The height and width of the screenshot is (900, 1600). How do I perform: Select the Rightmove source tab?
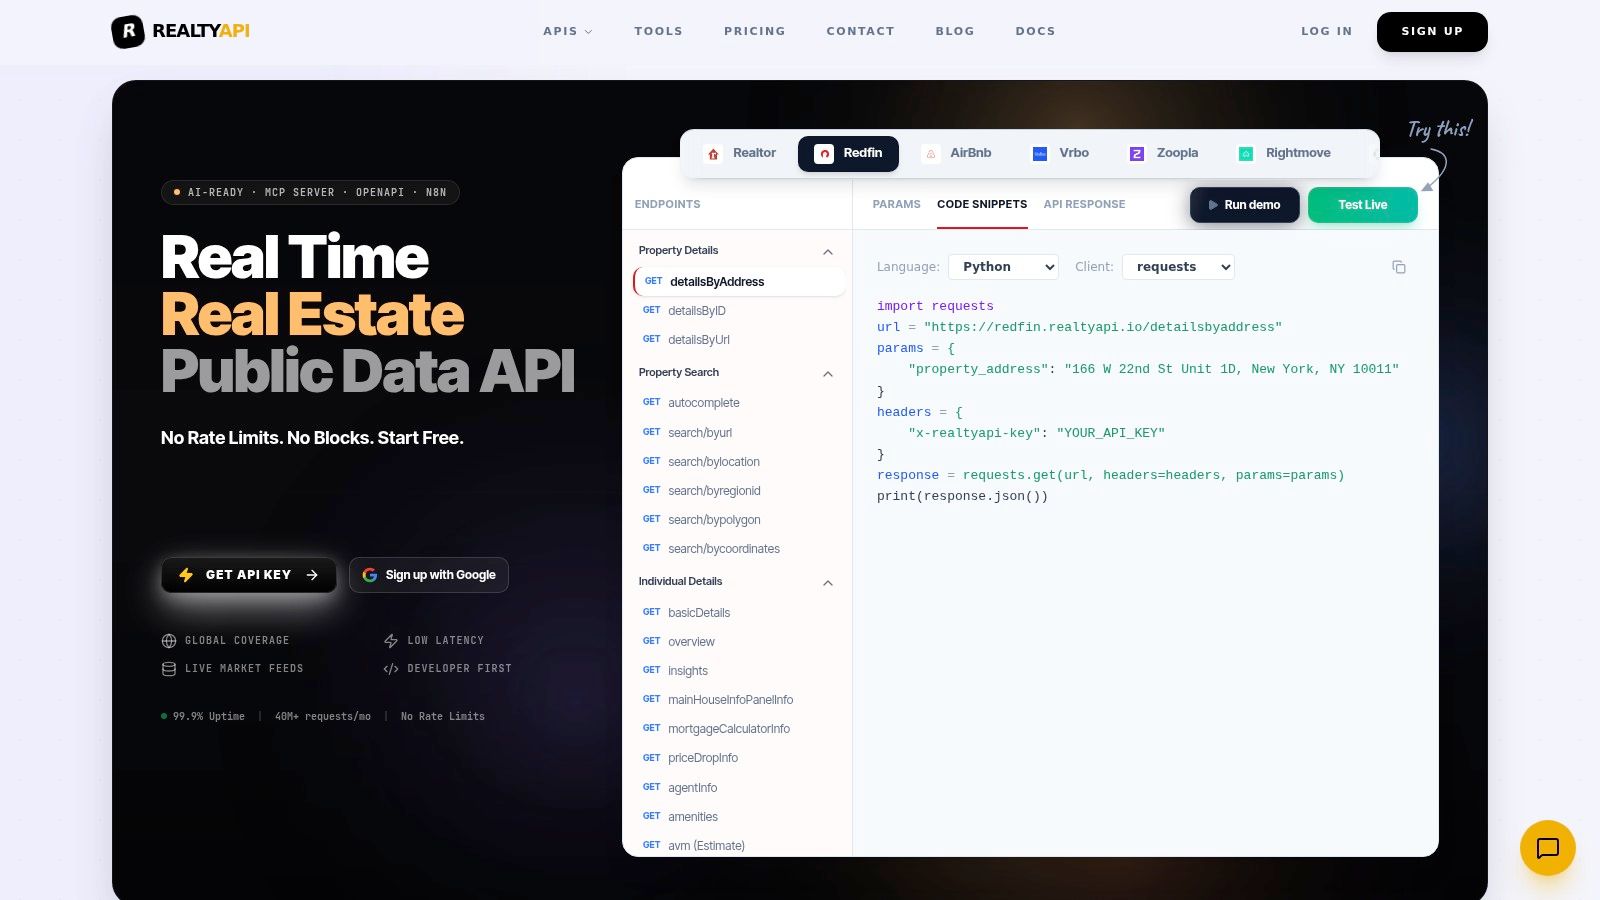coord(1285,153)
